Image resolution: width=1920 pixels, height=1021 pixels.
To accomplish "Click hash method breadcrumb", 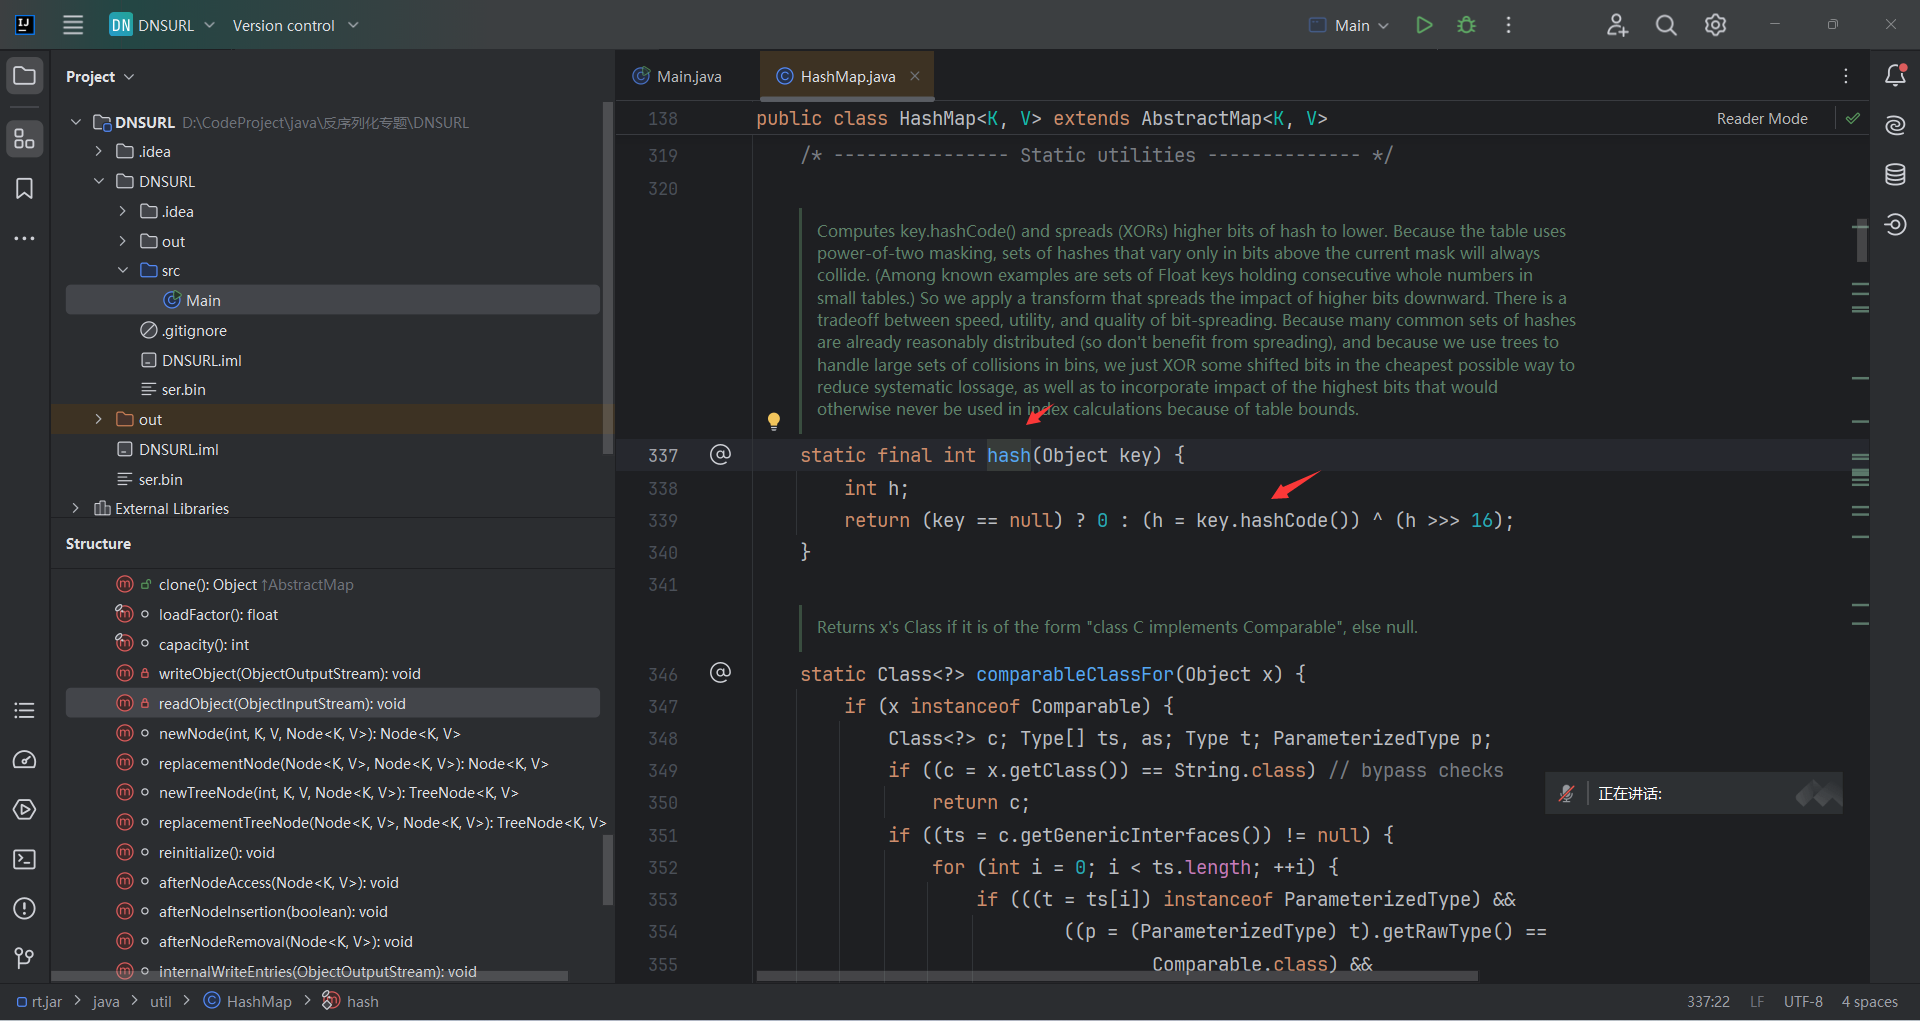I will [351, 1002].
